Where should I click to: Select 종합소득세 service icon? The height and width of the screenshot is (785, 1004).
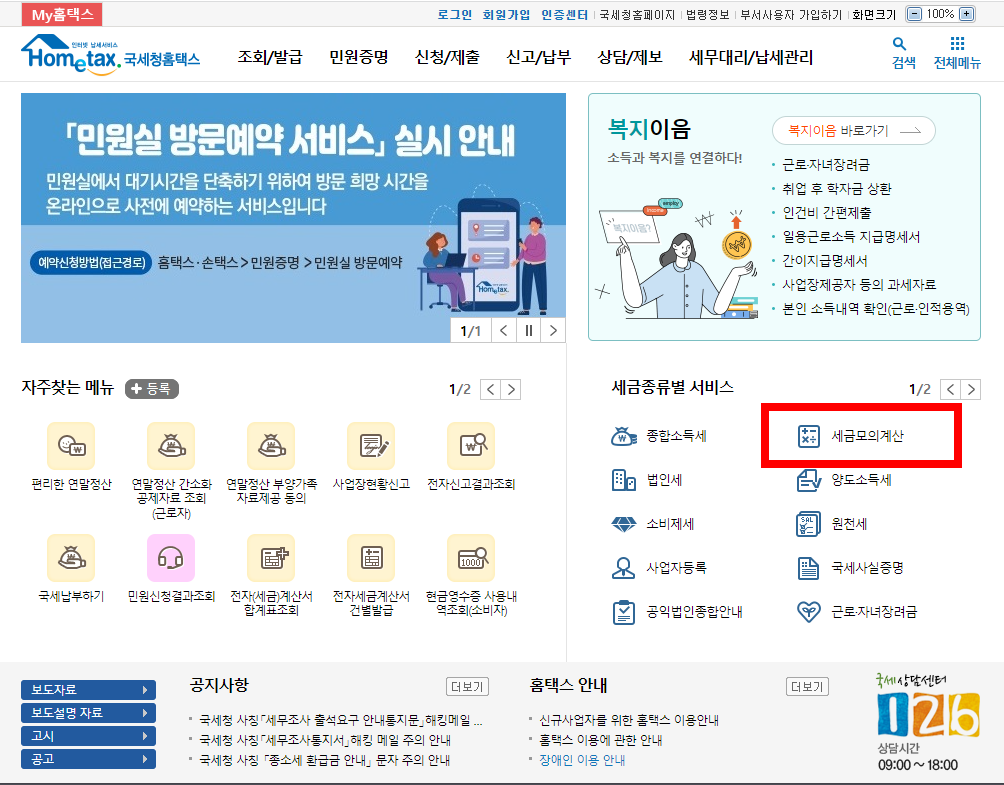click(624, 436)
